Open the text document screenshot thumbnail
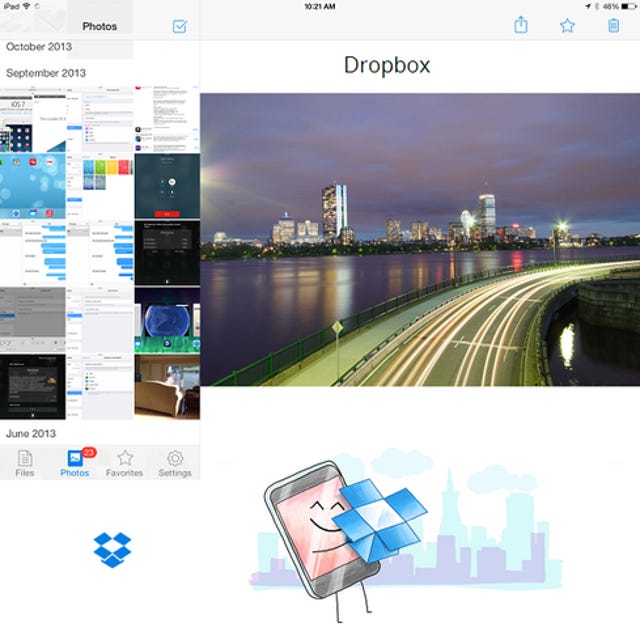The image size is (640, 640). point(167,119)
